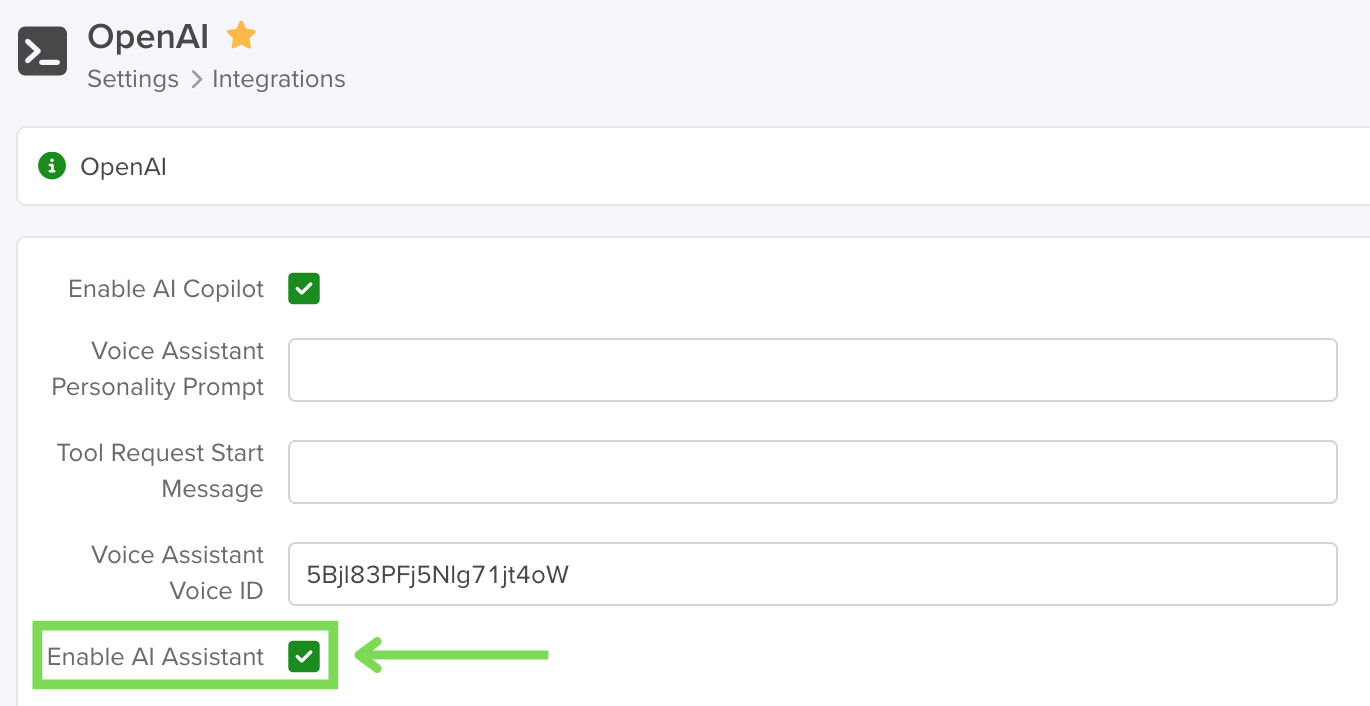Click into the Tool Request Start Message field
The width and height of the screenshot is (1370, 706).
(812, 472)
